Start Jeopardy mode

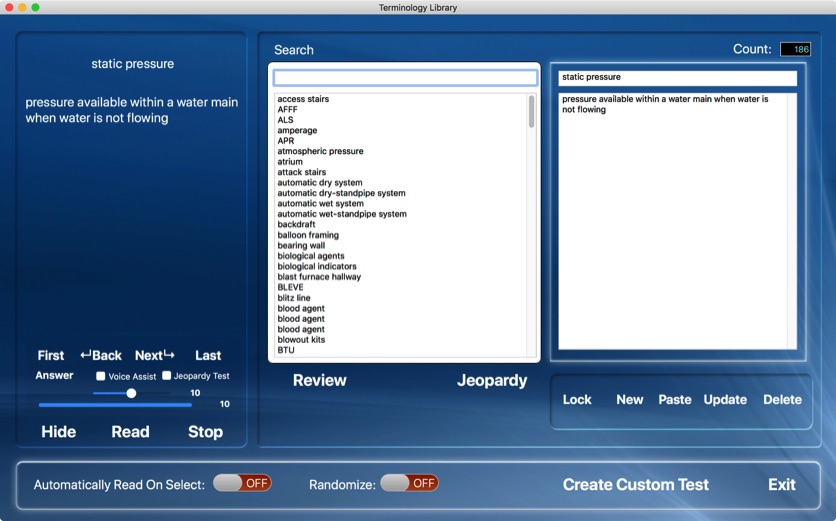(x=492, y=380)
